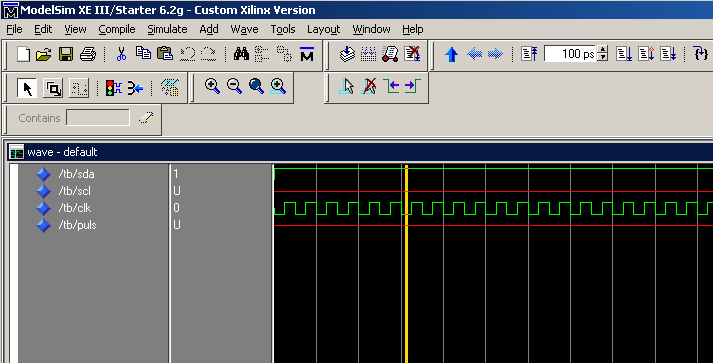Click the yellow cursor line in waveform
713x363 pixels.
(x=407, y=264)
